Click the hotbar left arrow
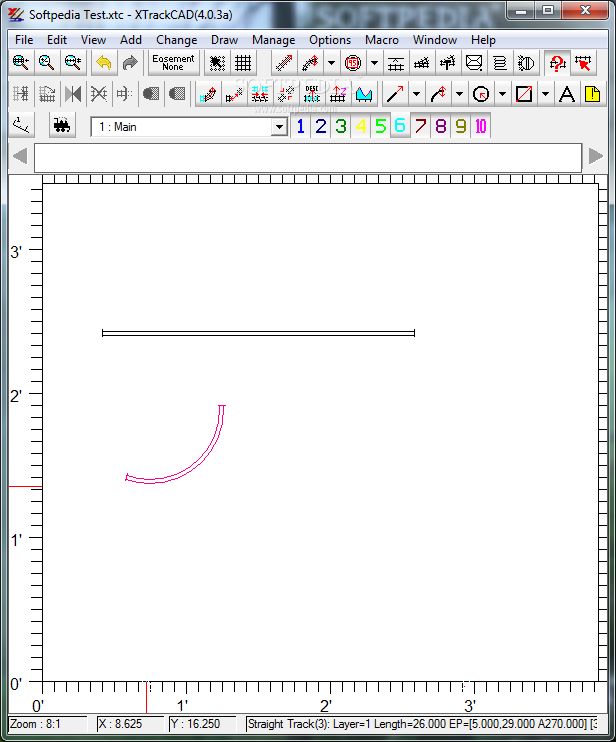This screenshot has width=616, height=742. click(20, 156)
